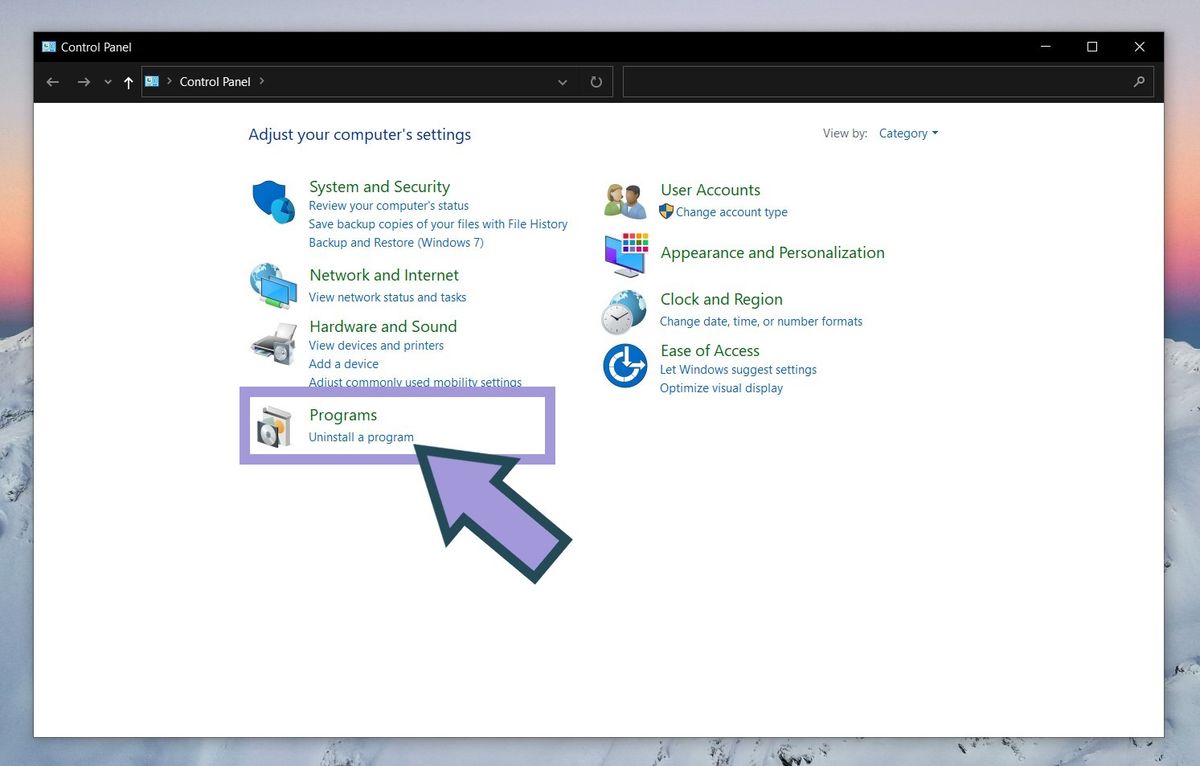
Task: Minimize the Control Panel window
Action: point(1045,47)
